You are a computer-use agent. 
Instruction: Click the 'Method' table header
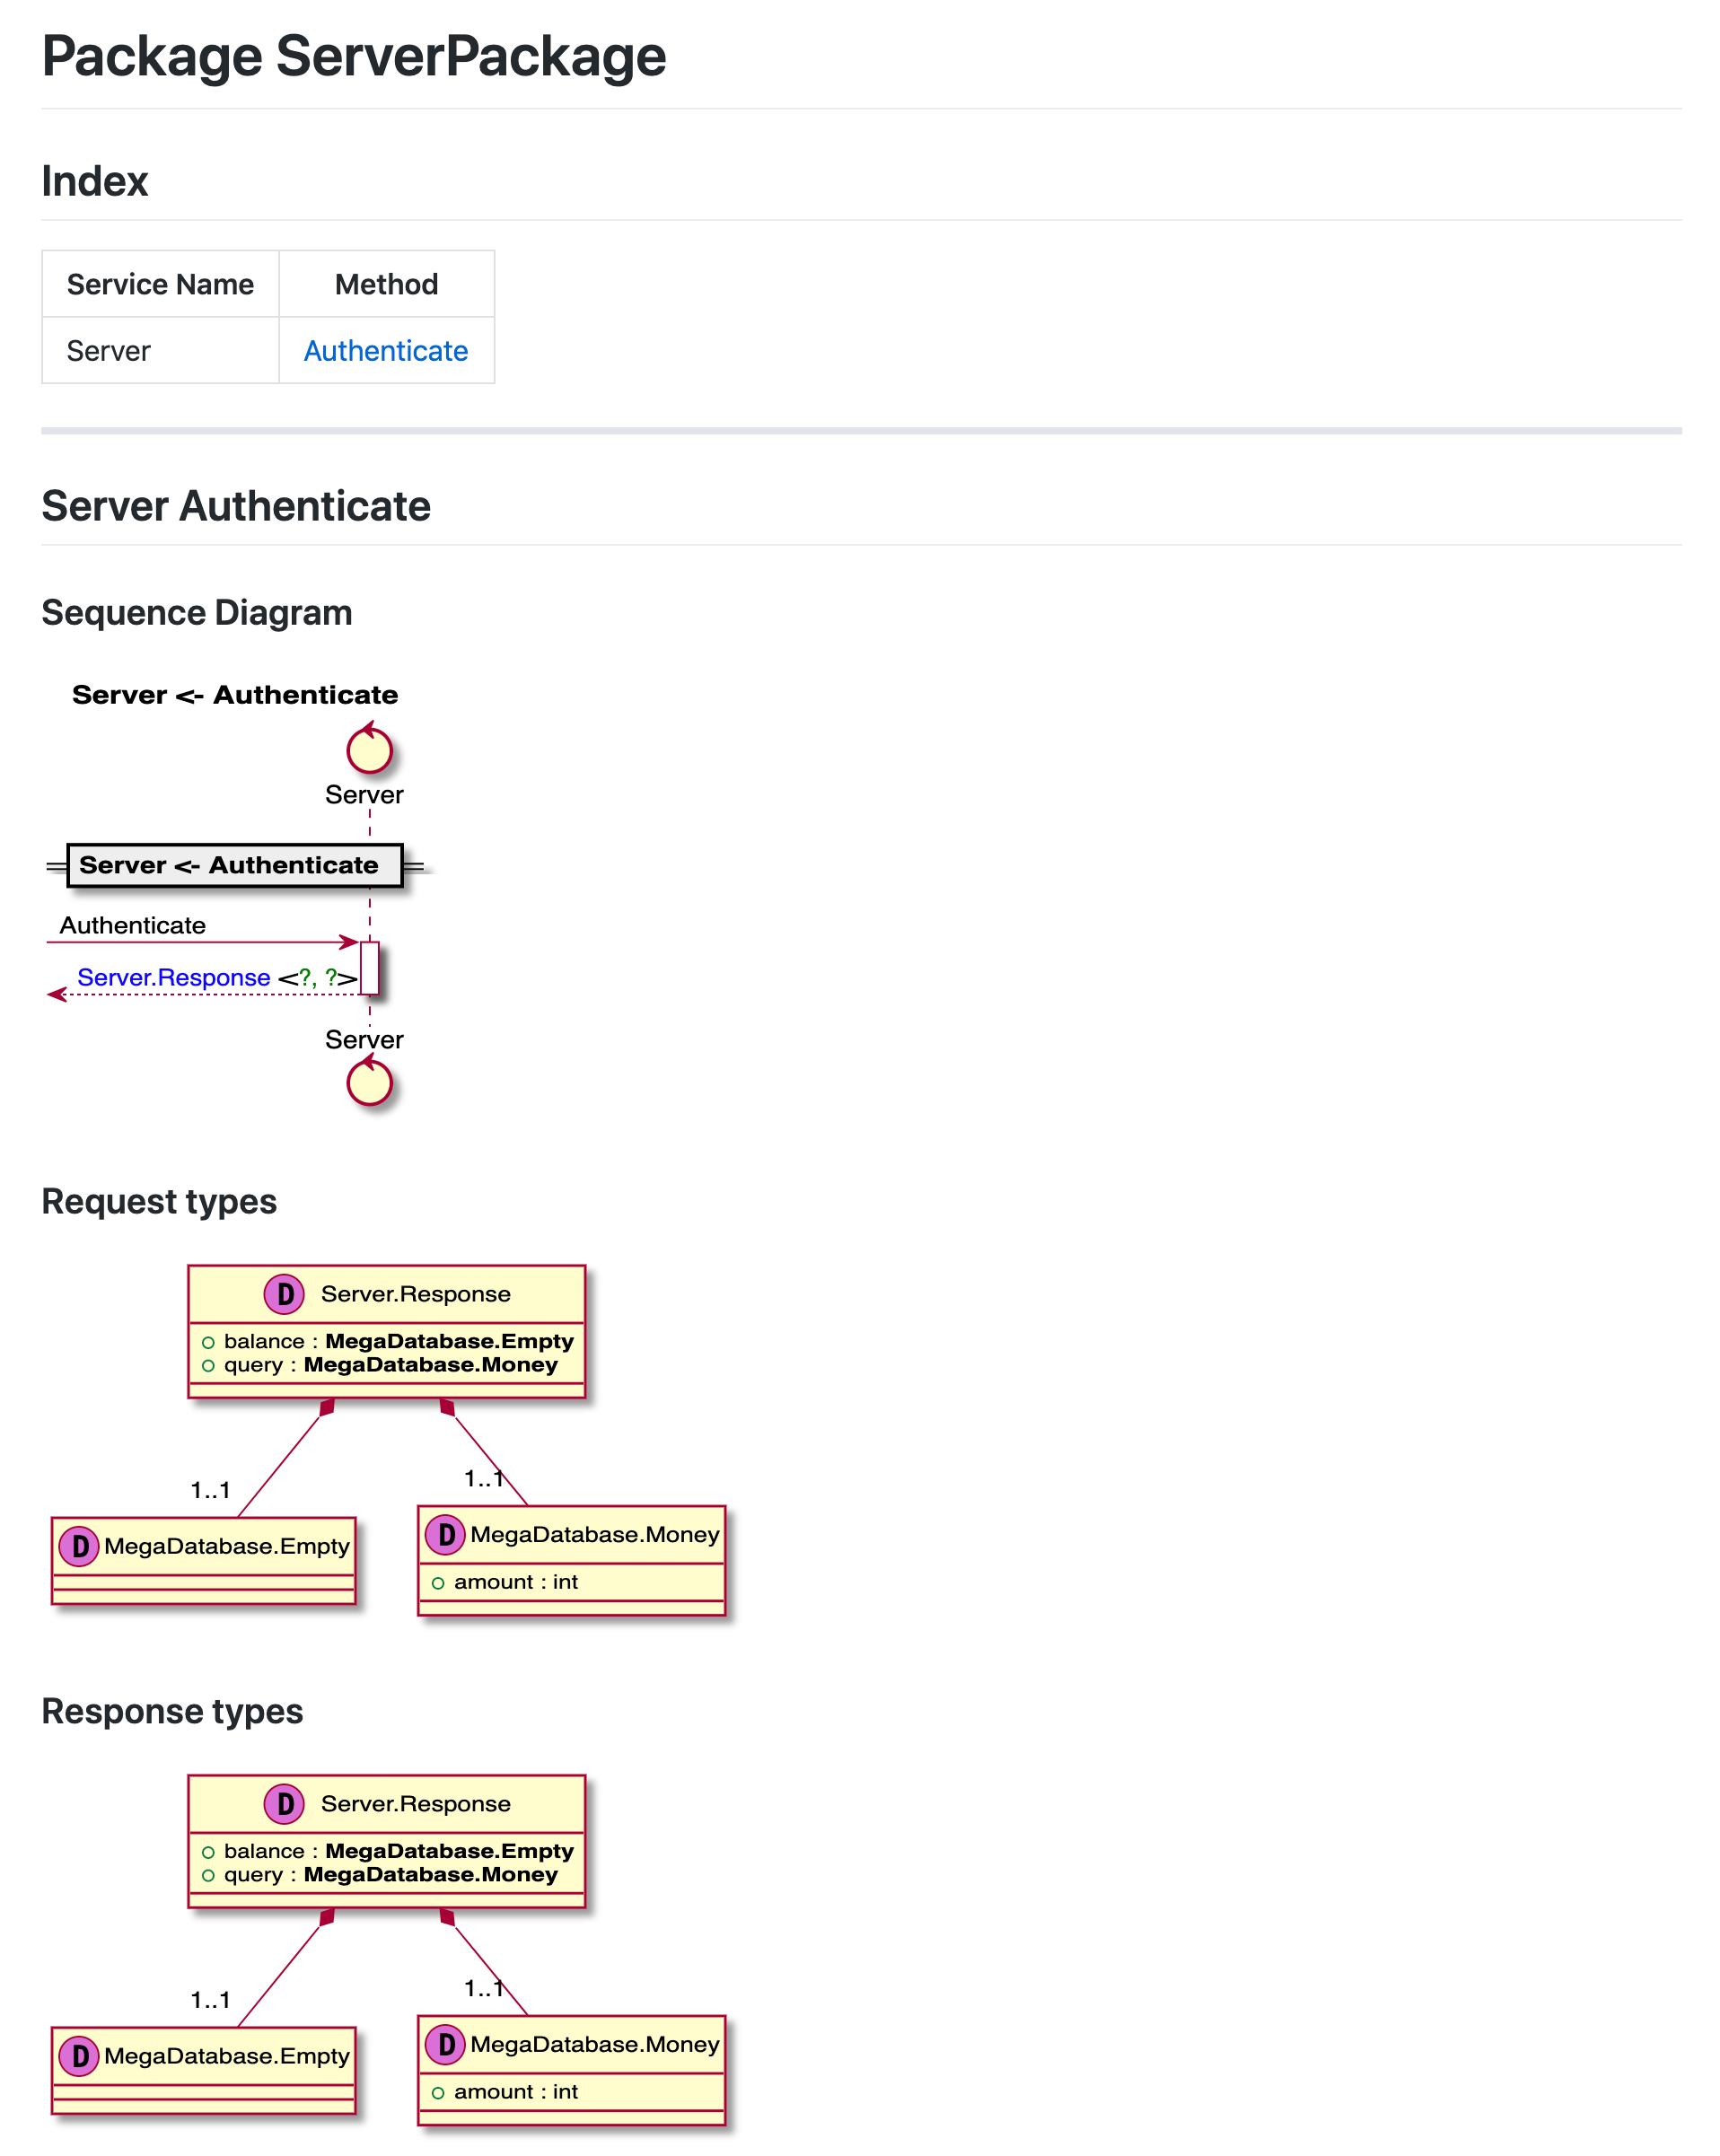coord(386,284)
